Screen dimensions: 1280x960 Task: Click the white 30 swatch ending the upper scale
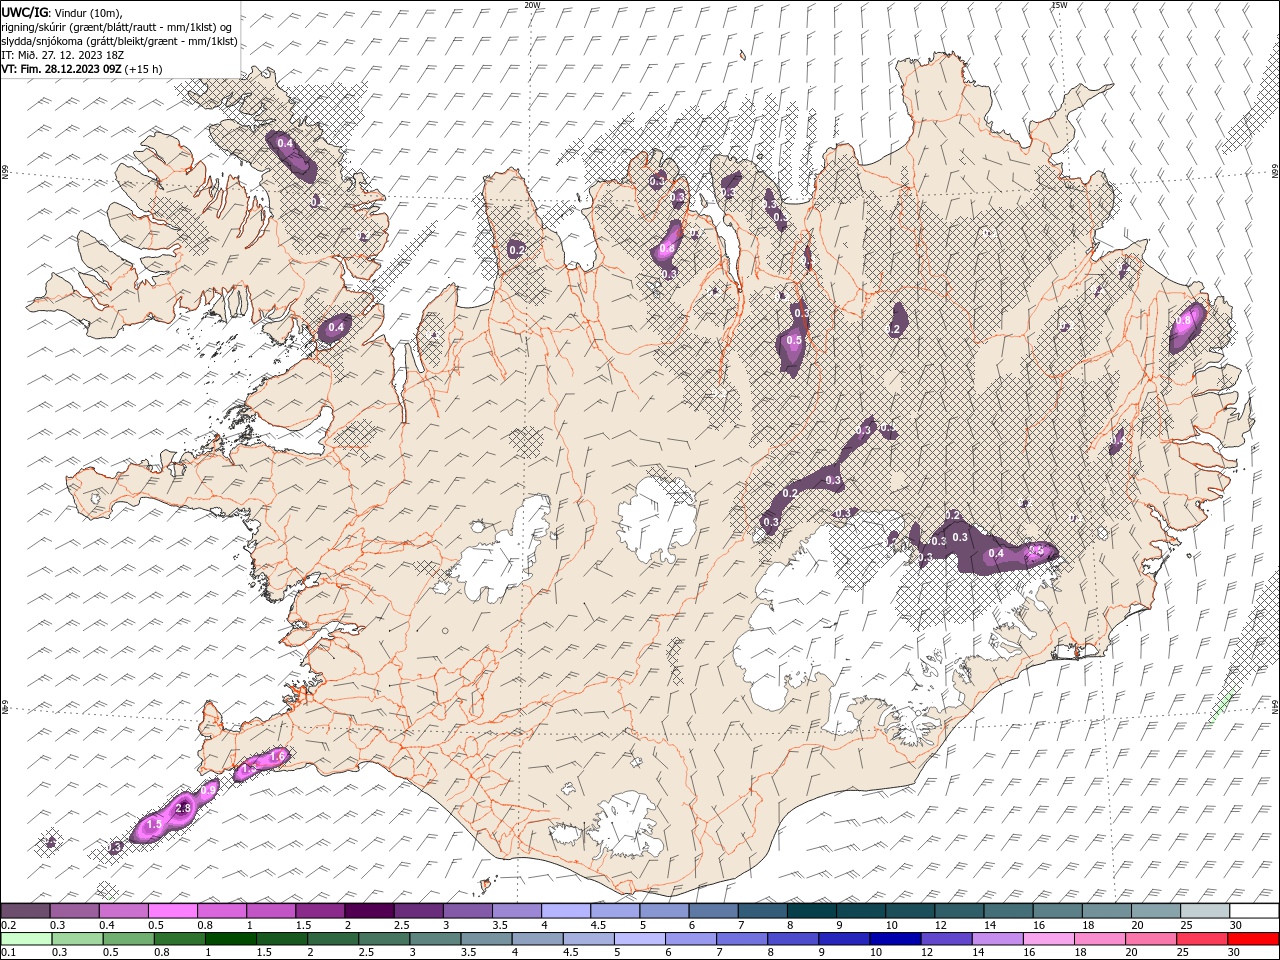(x=1253, y=911)
